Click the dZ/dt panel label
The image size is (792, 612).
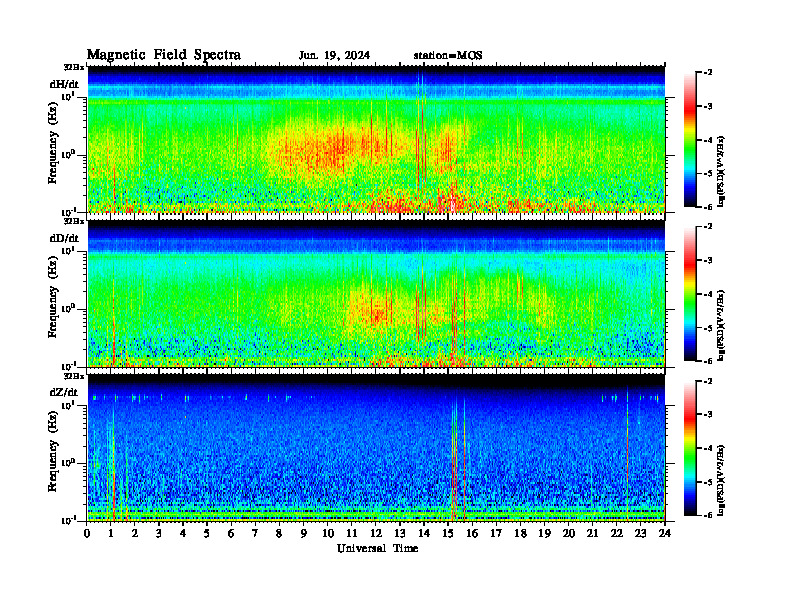click(x=64, y=392)
